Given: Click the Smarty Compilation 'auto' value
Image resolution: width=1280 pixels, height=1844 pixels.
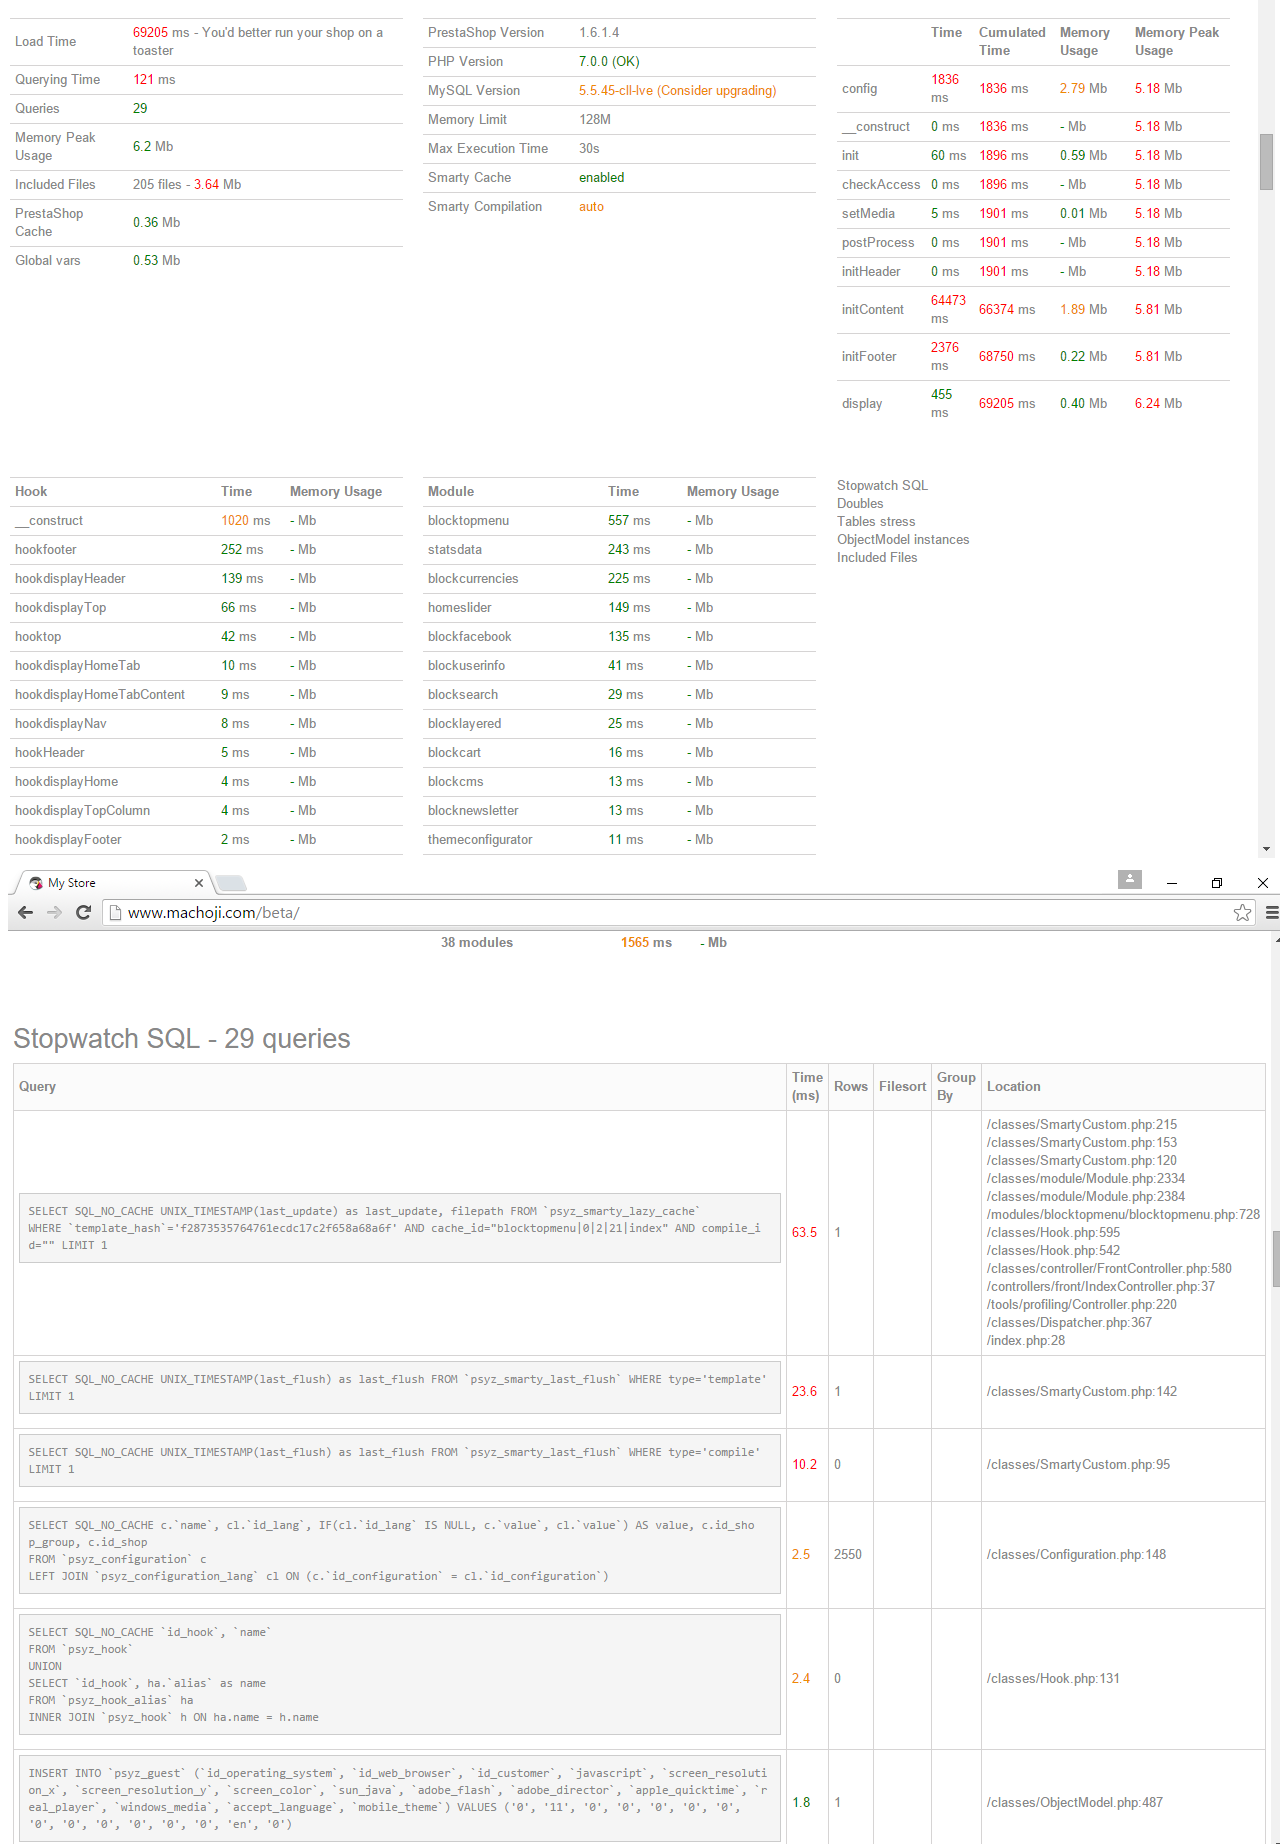Looking at the screenshot, I should [x=591, y=207].
